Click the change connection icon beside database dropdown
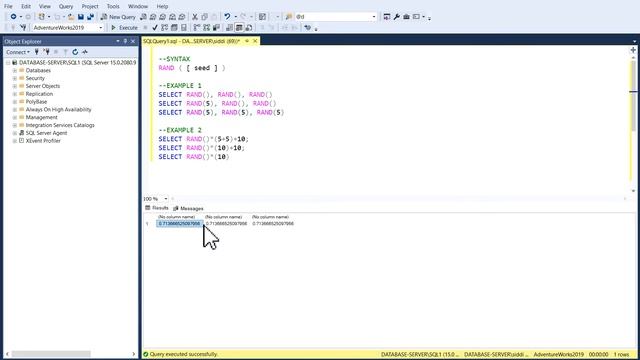 (x=23, y=28)
